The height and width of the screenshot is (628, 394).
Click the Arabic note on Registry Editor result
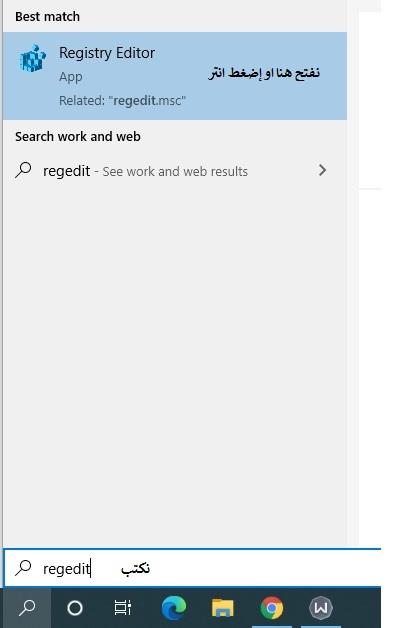pos(264,73)
